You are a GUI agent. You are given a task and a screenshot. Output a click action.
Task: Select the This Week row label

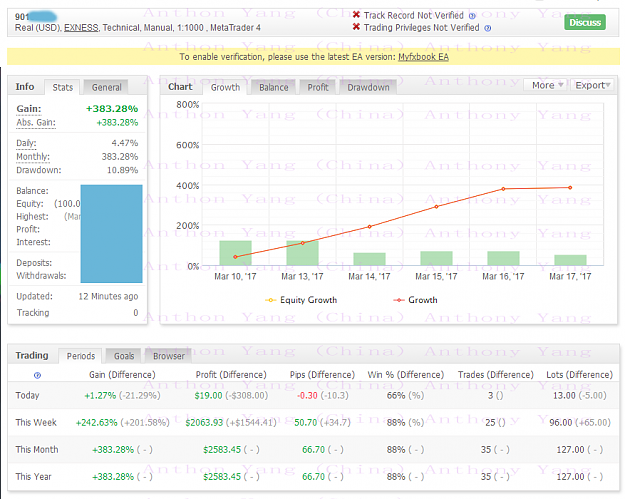[36, 422]
